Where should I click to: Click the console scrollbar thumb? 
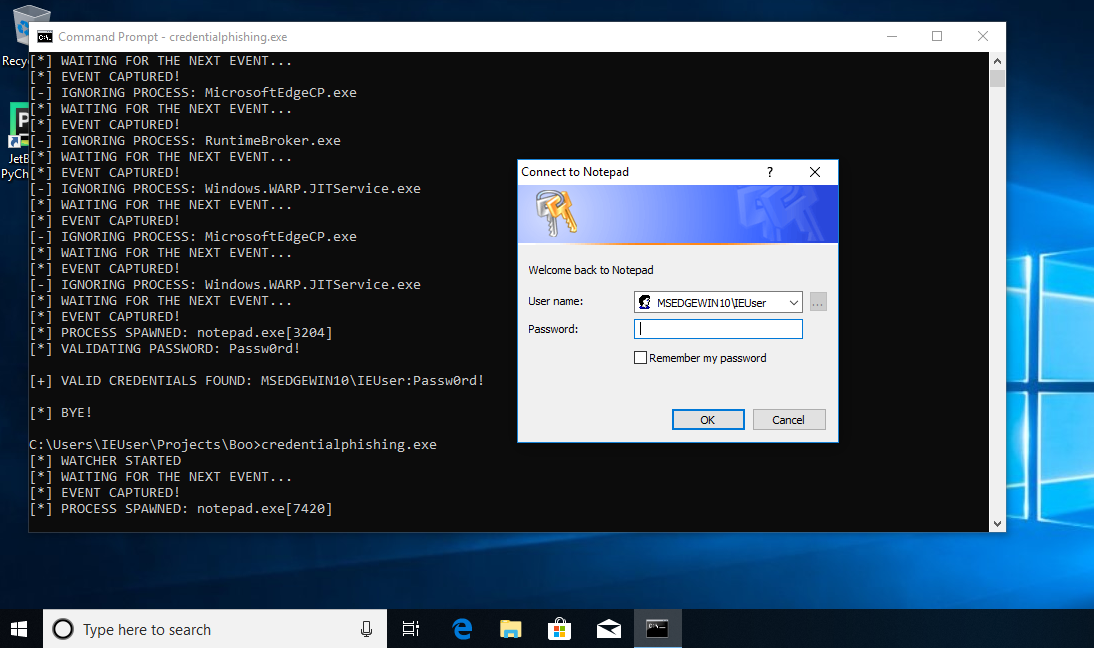click(x=997, y=78)
